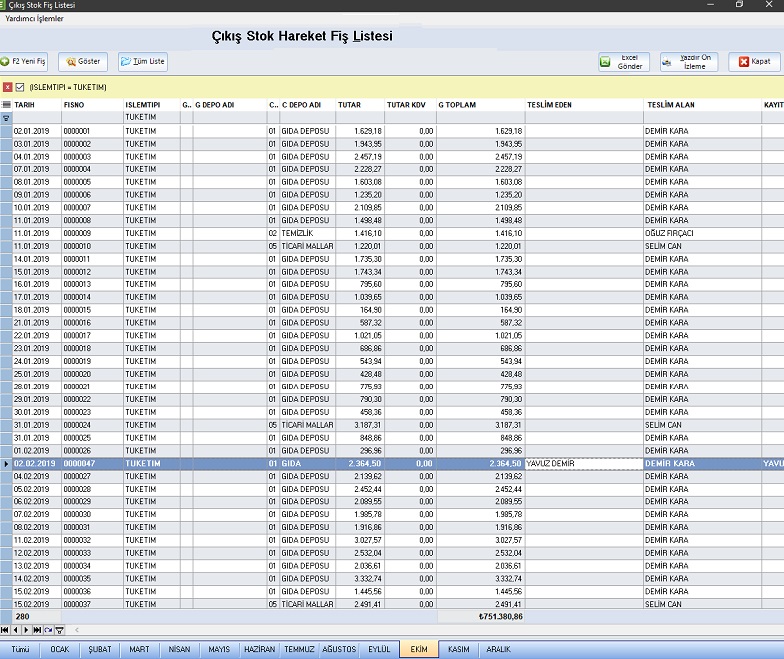Click the filter row funnel icon
The width and height of the screenshot is (784, 659).
[6, 118]
